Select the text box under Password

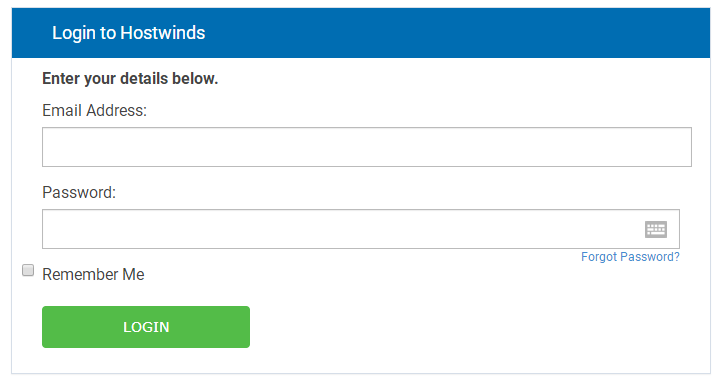click(361, 229)
